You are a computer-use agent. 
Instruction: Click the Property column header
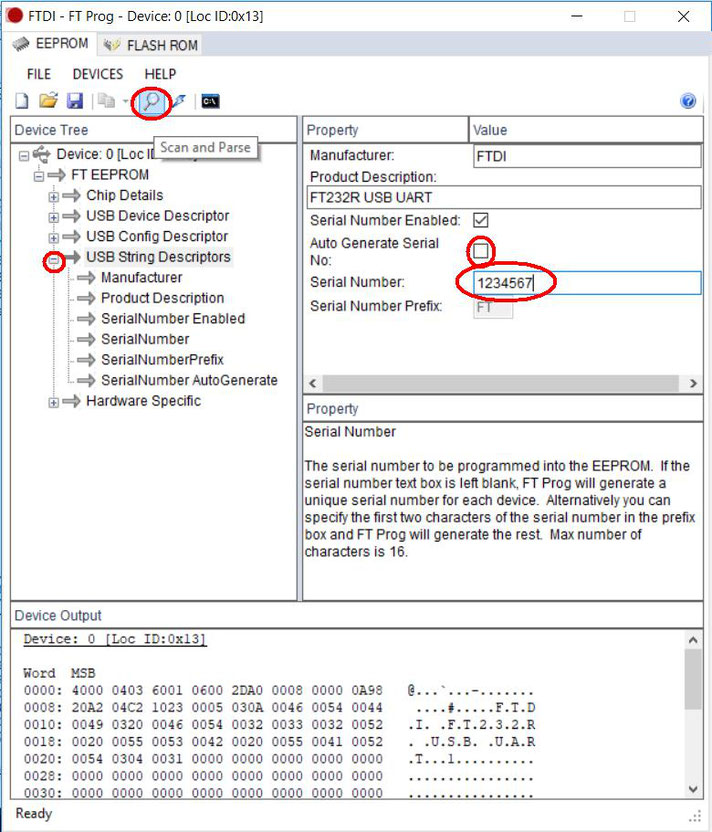click(386, 130)
